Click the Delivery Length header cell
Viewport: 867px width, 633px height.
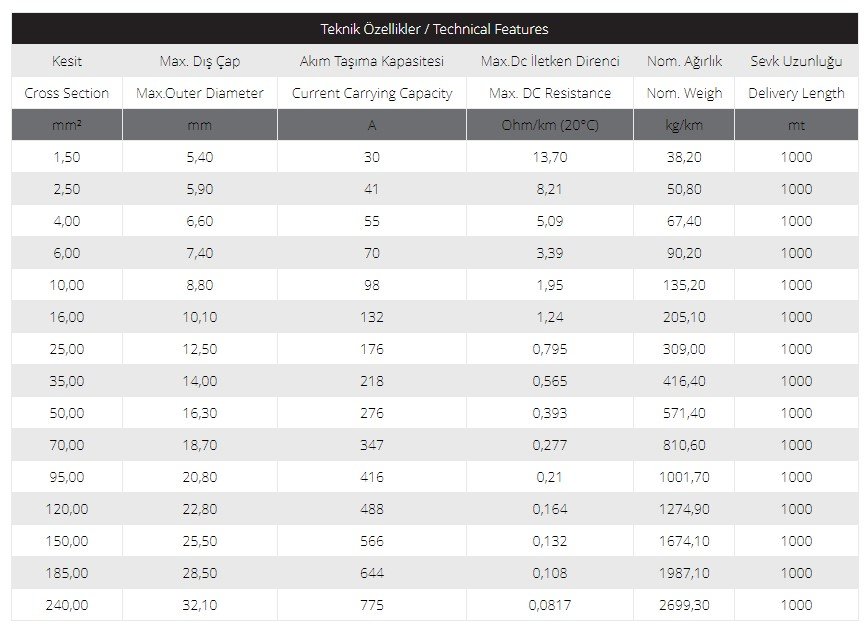coord(796,93)
